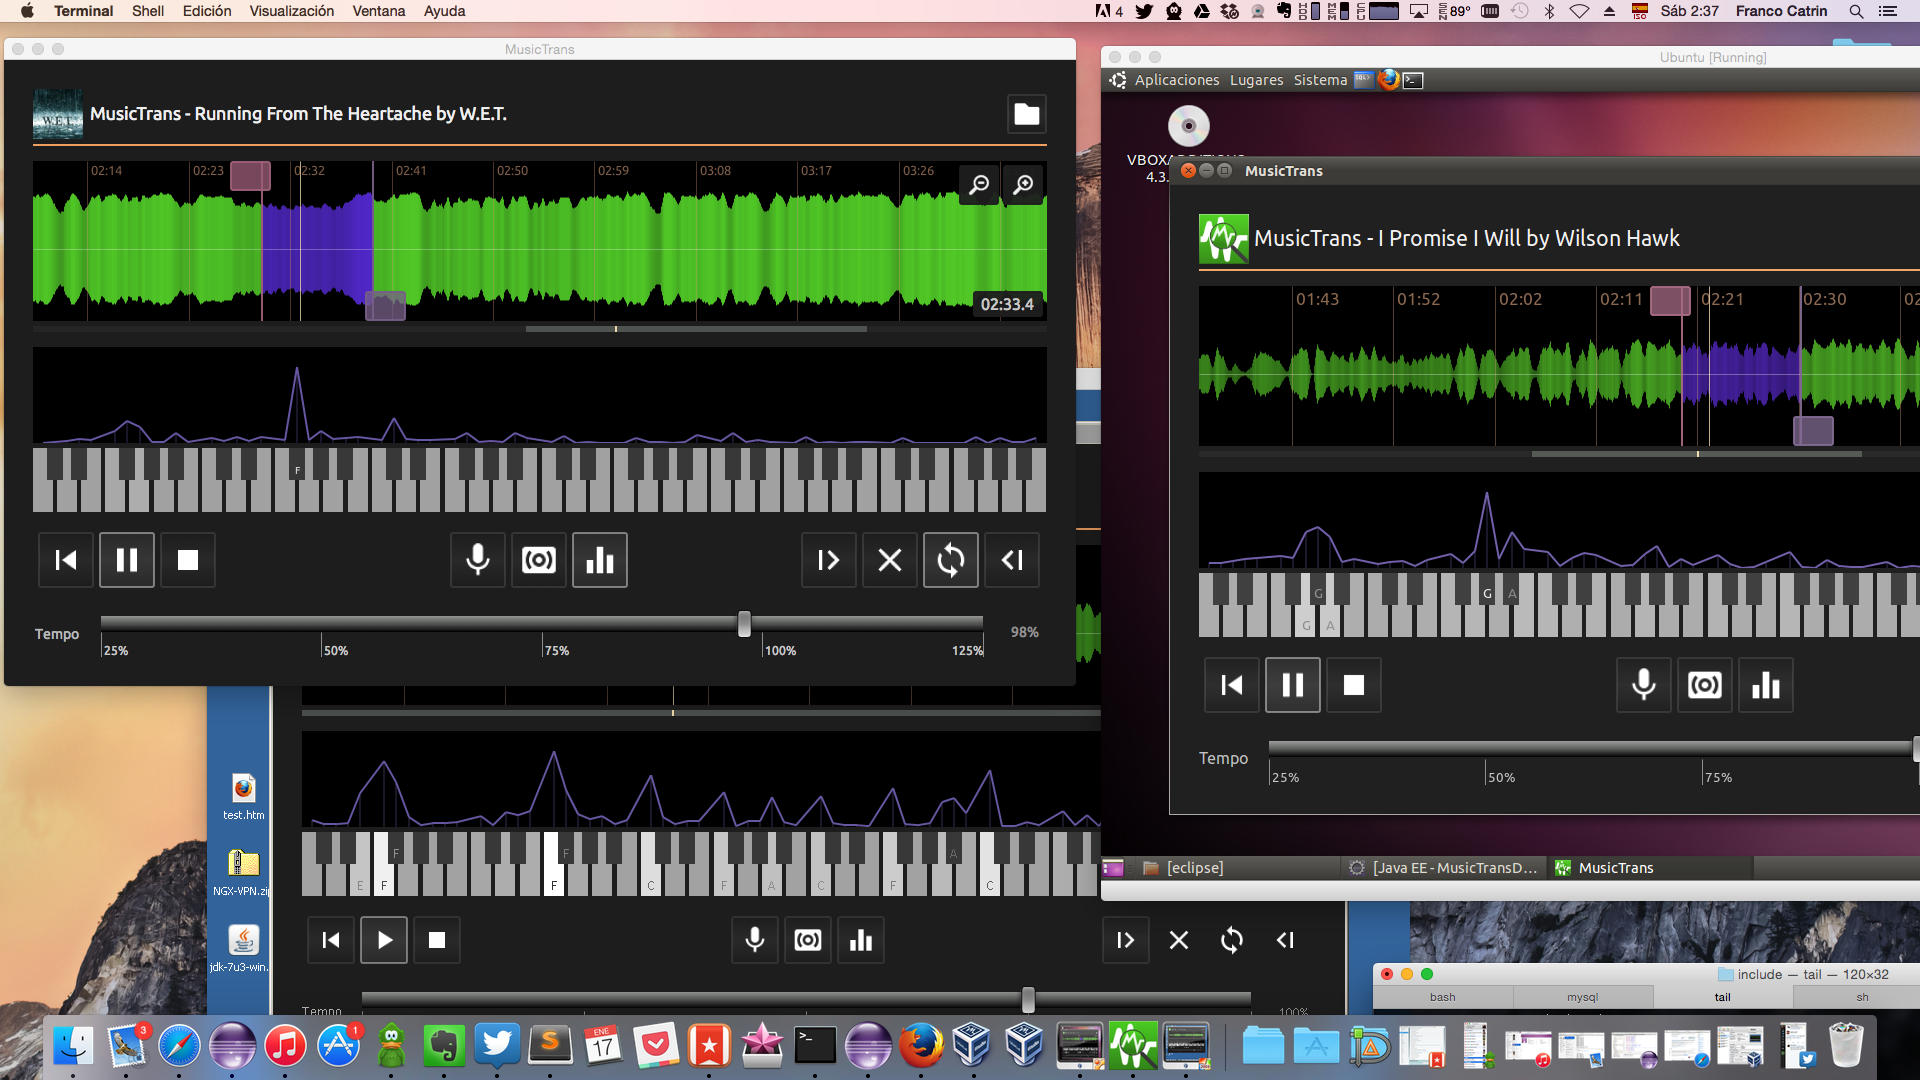Toggle microphone in the background Mac MusicTrans window
This screenshot has height=1080, width=1920.
pyautogui.click(x=755, y=940)
